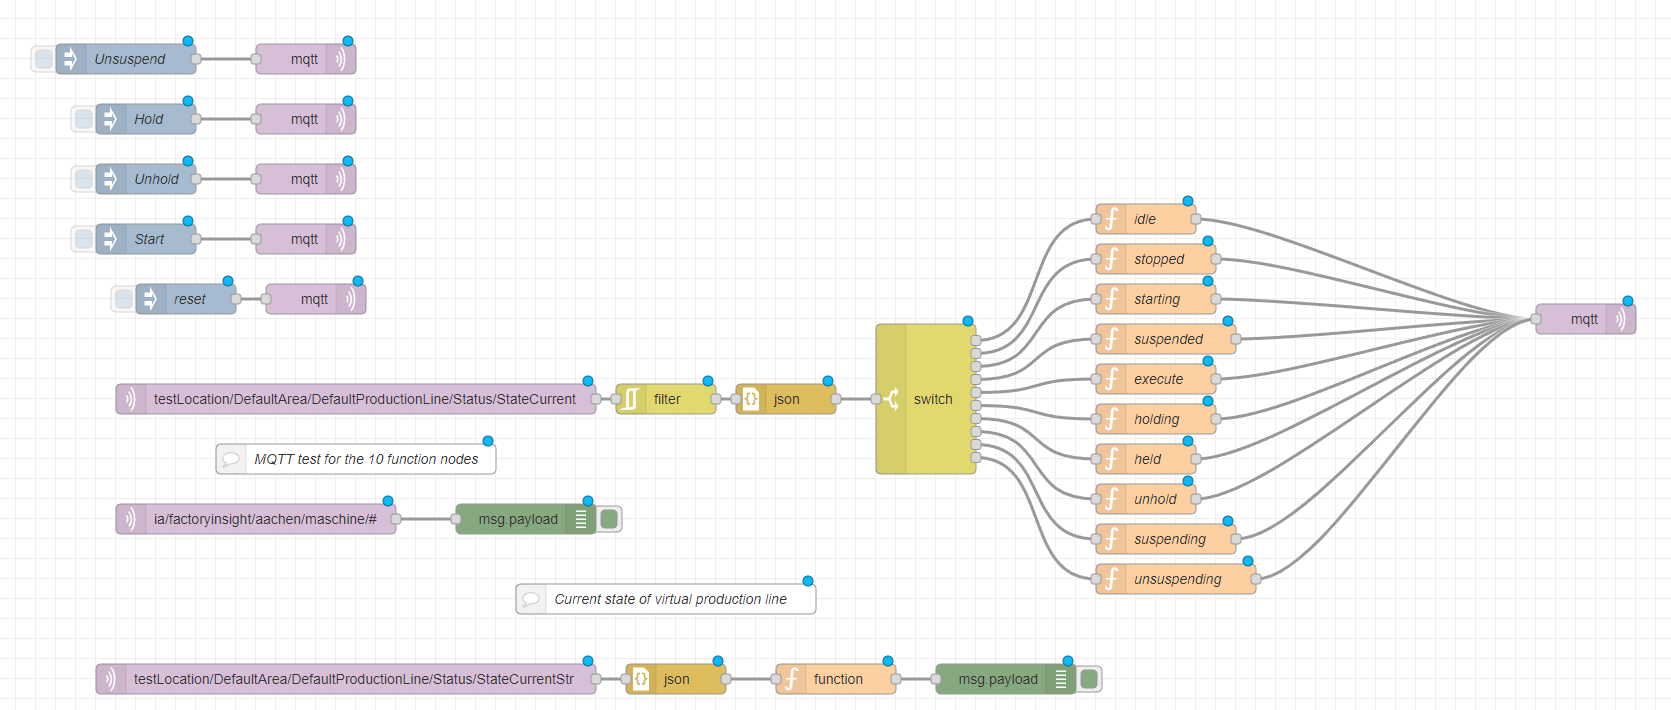Screen dimensions: 1671x710
Task: Select the bottom node labeled function
Action: click(x=838, y=679)
